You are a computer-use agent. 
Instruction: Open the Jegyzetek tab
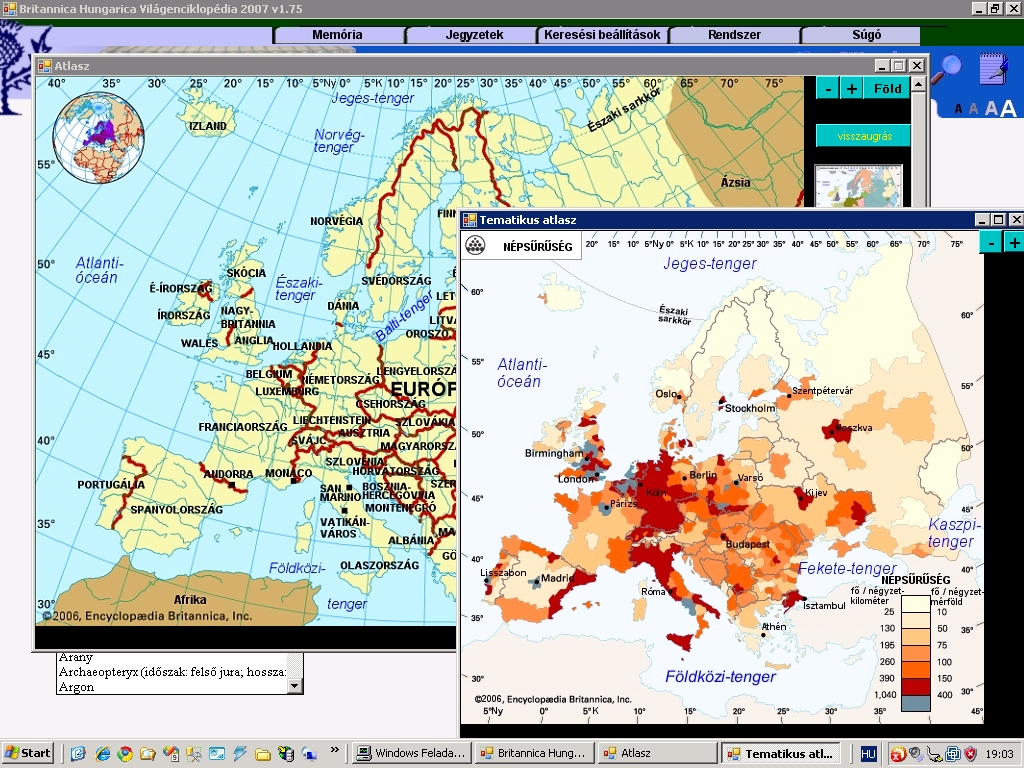pos(474,35)
